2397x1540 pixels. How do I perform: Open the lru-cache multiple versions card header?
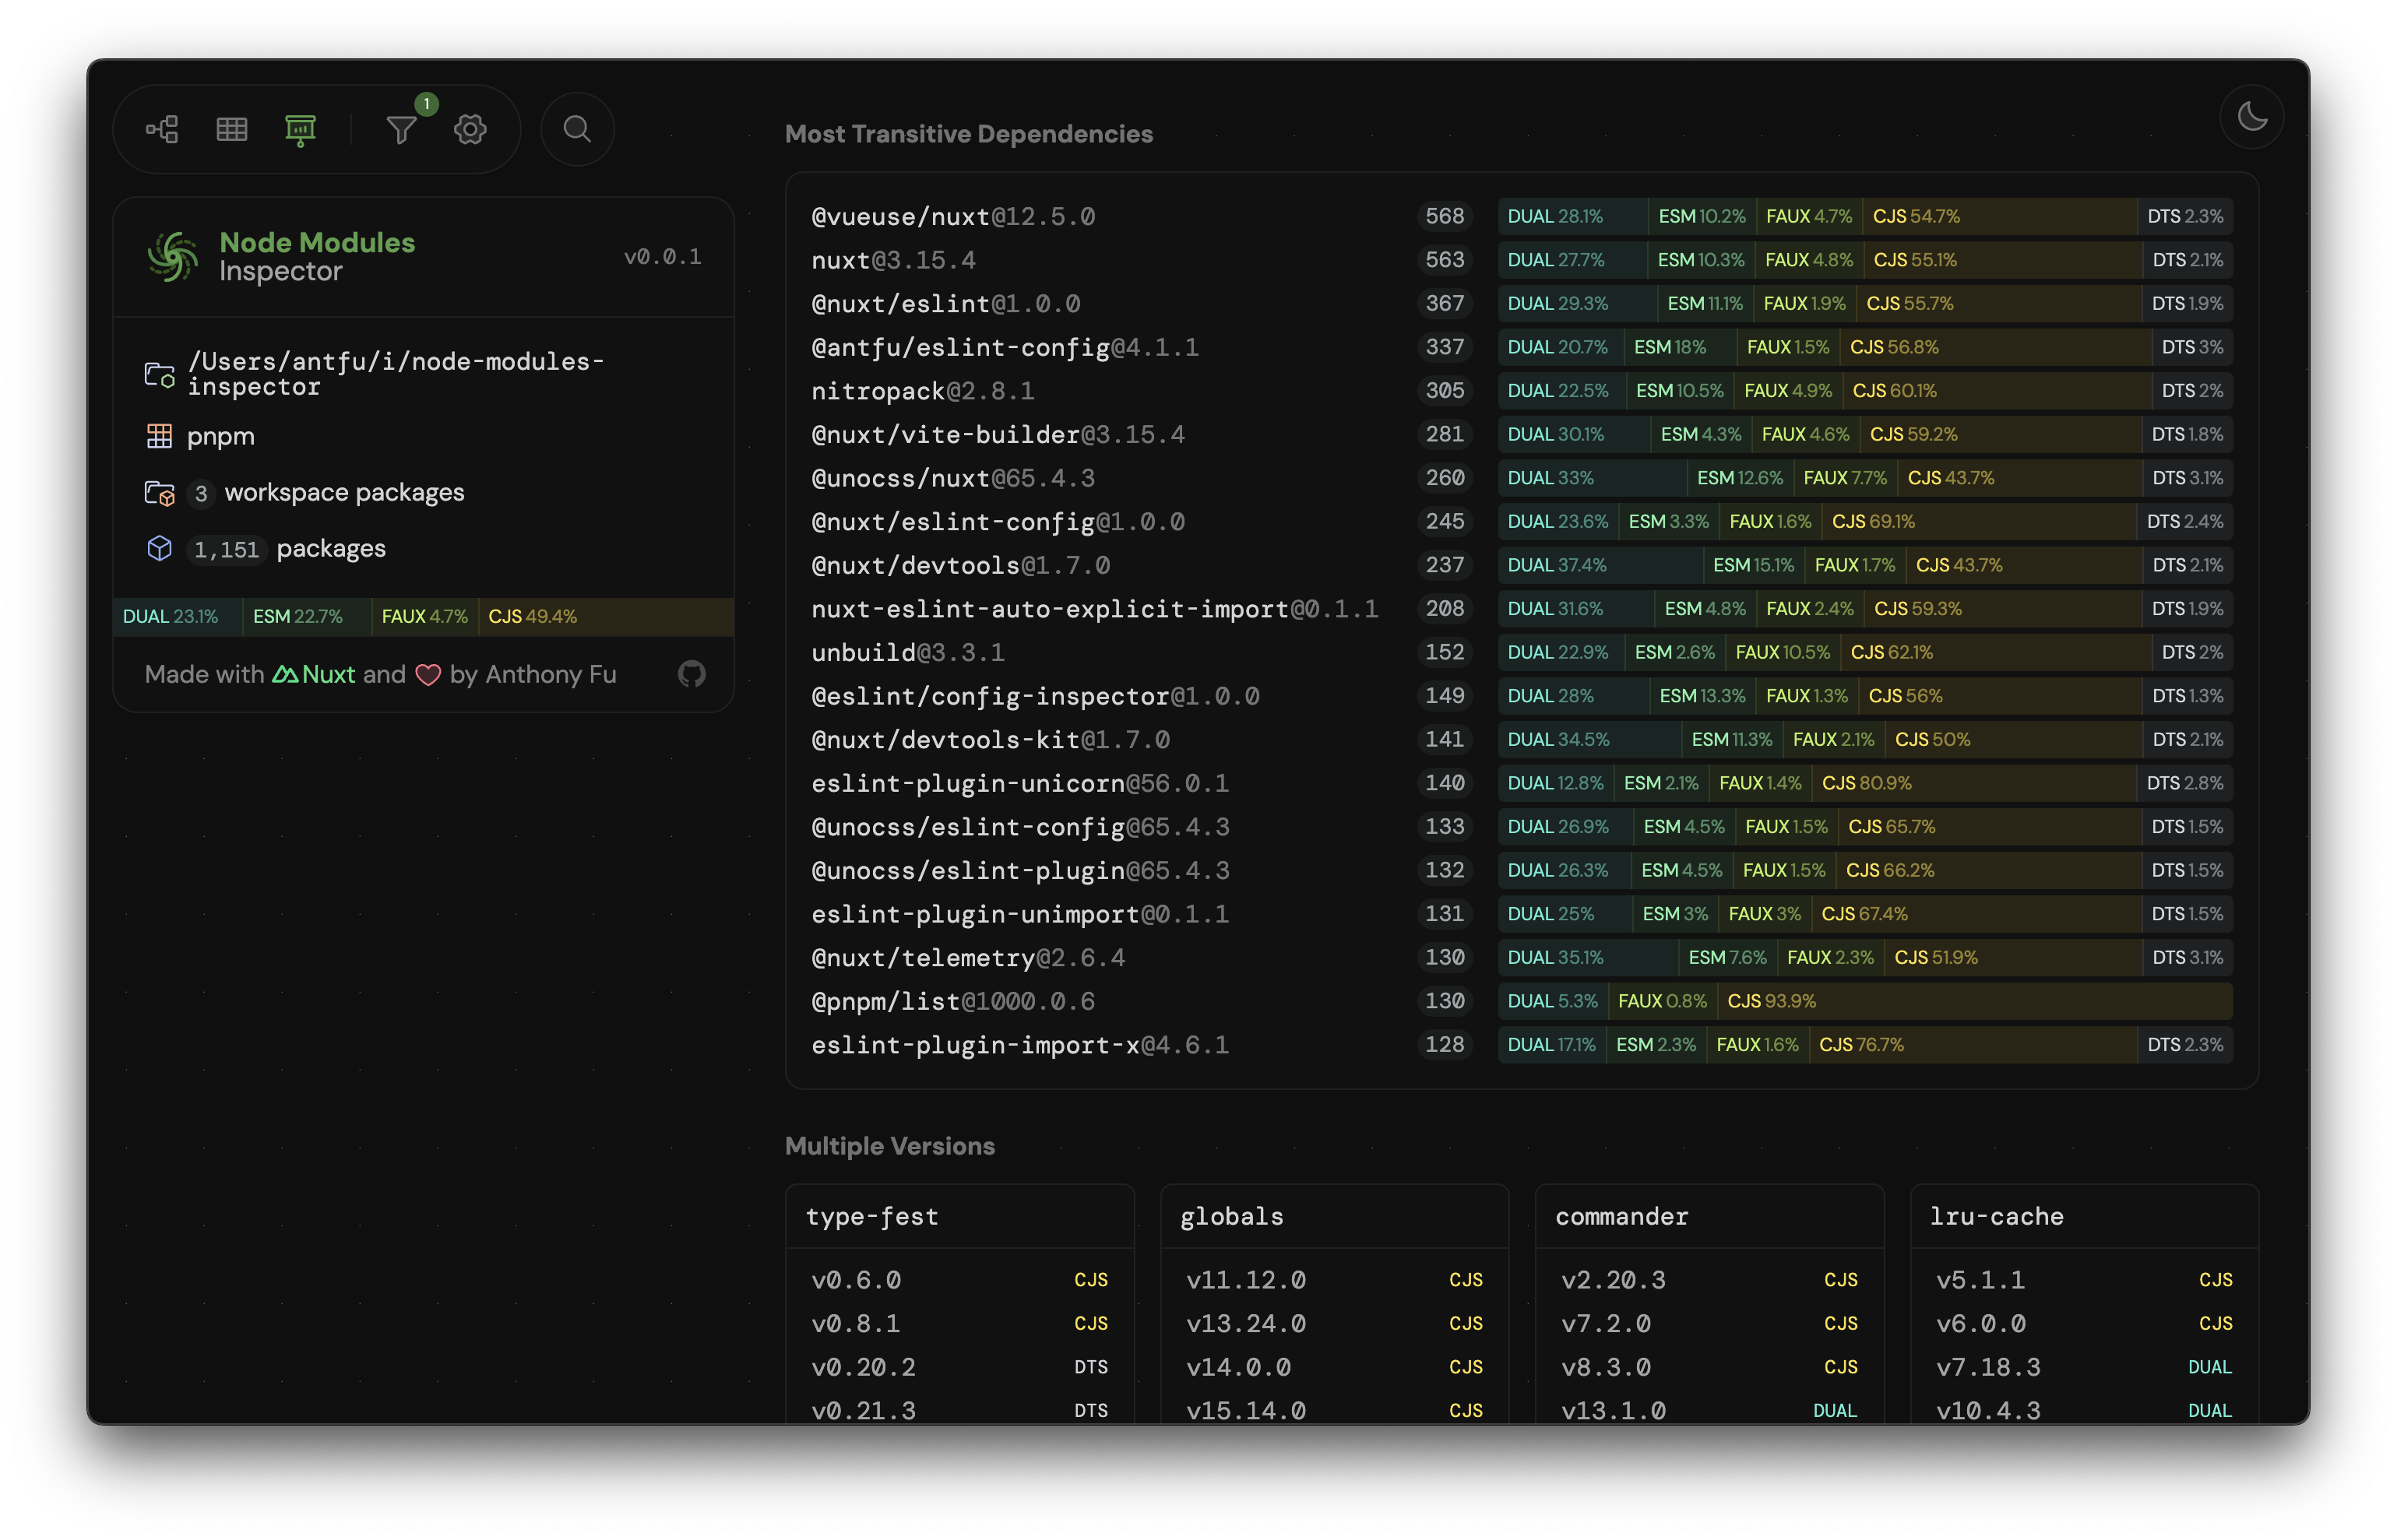[2084, 1217]
